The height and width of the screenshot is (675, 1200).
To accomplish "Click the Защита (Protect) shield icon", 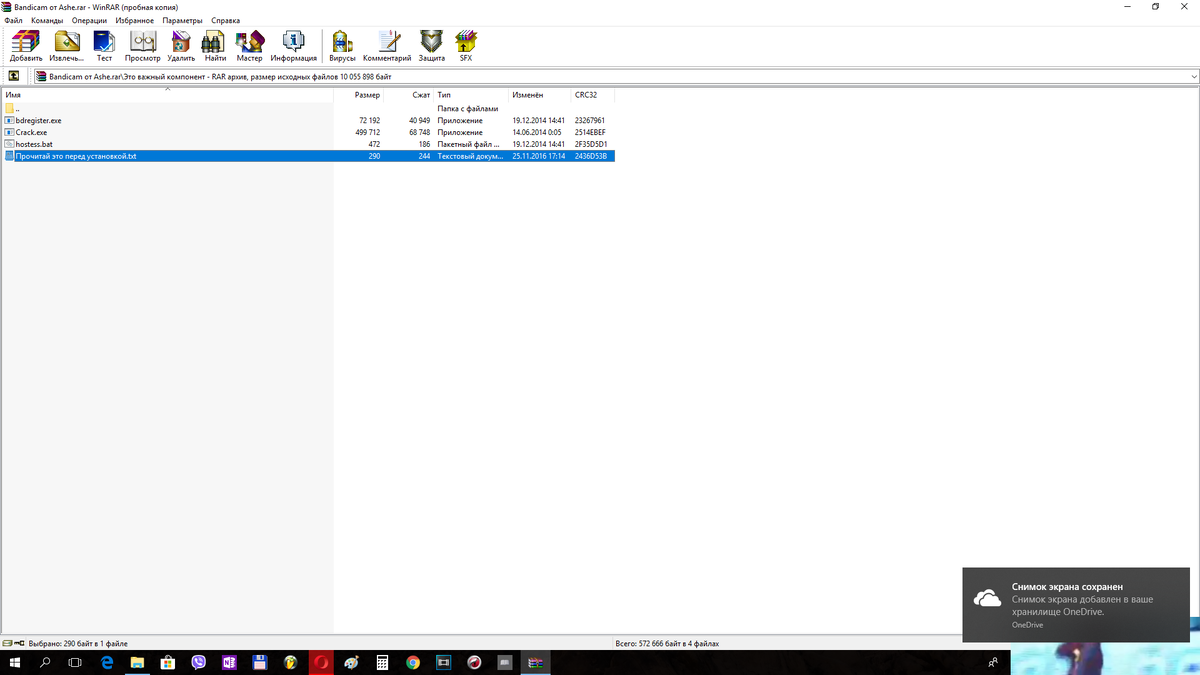I will point(431,42).
